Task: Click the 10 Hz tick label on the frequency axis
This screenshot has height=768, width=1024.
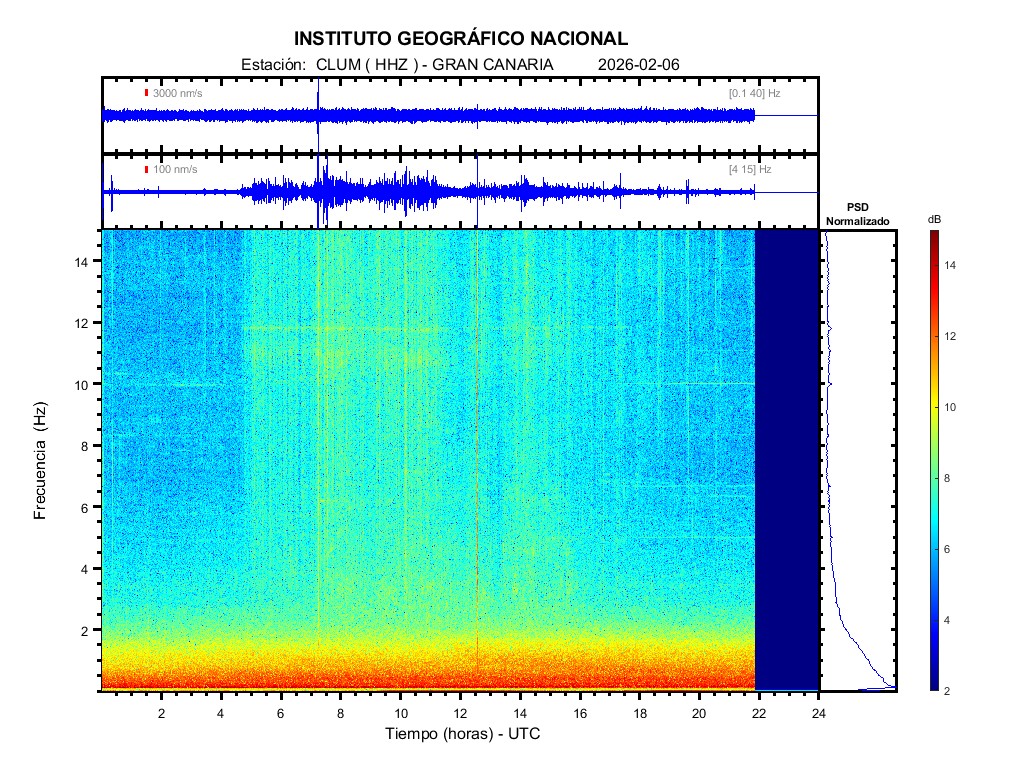Action: tap(85, 384)
